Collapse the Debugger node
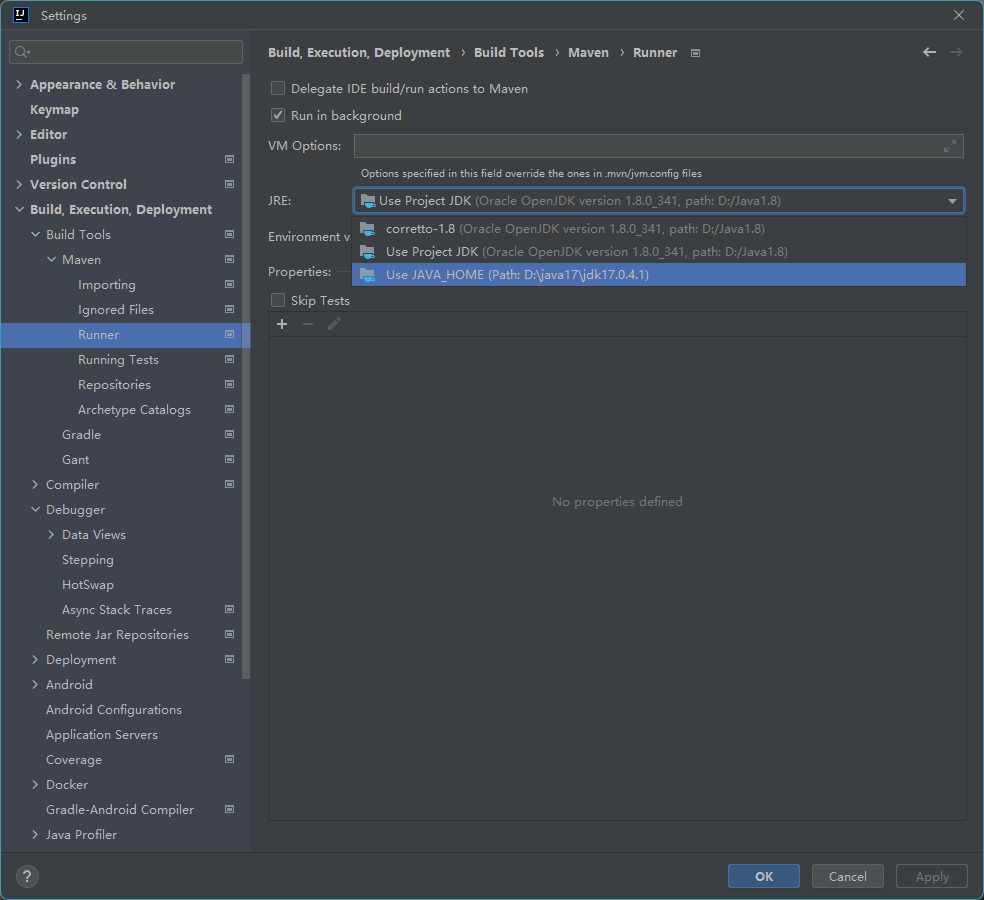This screenshot has width=984, height=900. pos(35,510)
